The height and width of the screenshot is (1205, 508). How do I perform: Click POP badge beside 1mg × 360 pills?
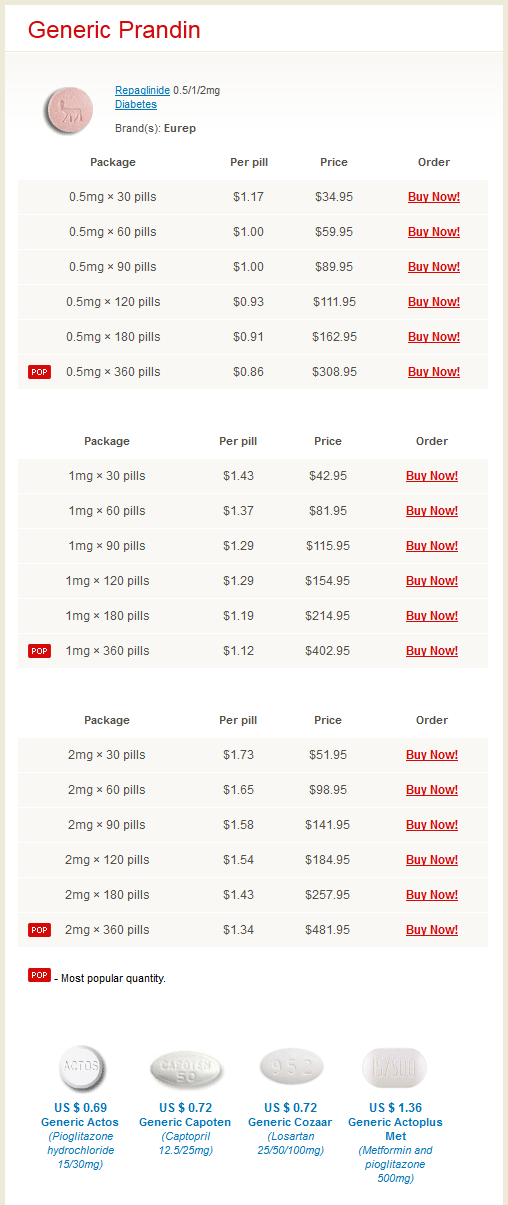tap(39, 651)
